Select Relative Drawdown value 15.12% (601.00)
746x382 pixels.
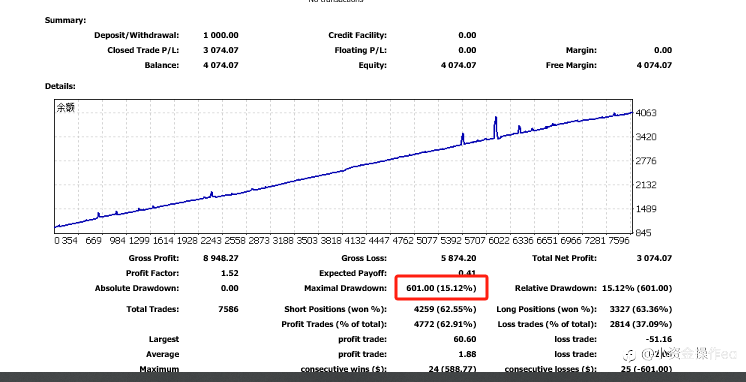click(637, 288)
